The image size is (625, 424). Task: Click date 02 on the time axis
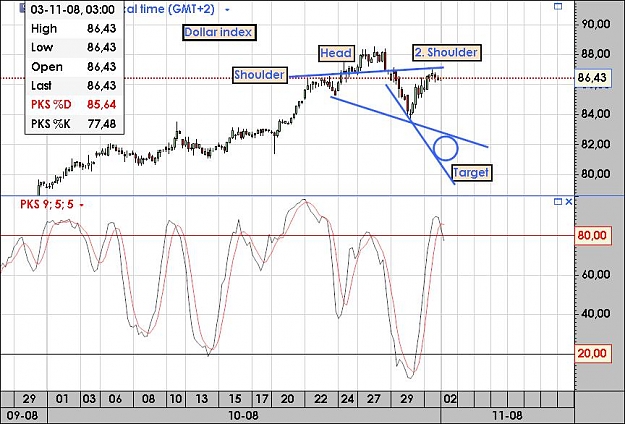(450, 399)
